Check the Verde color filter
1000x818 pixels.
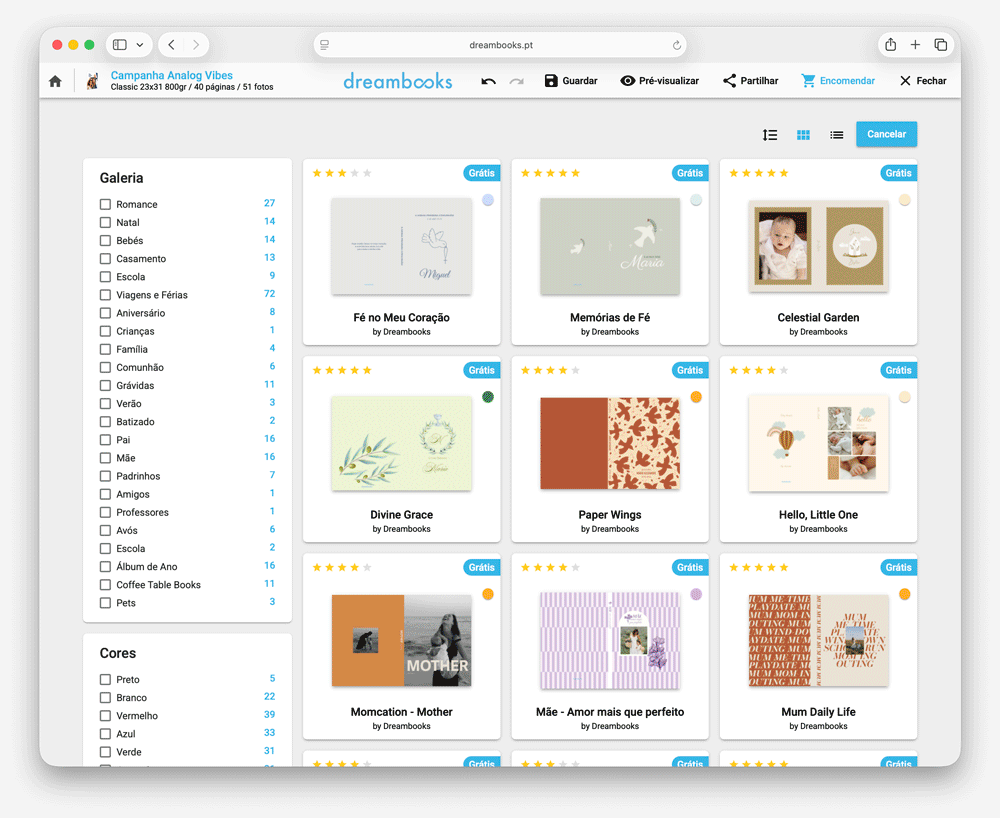click(x=105, y=752)
